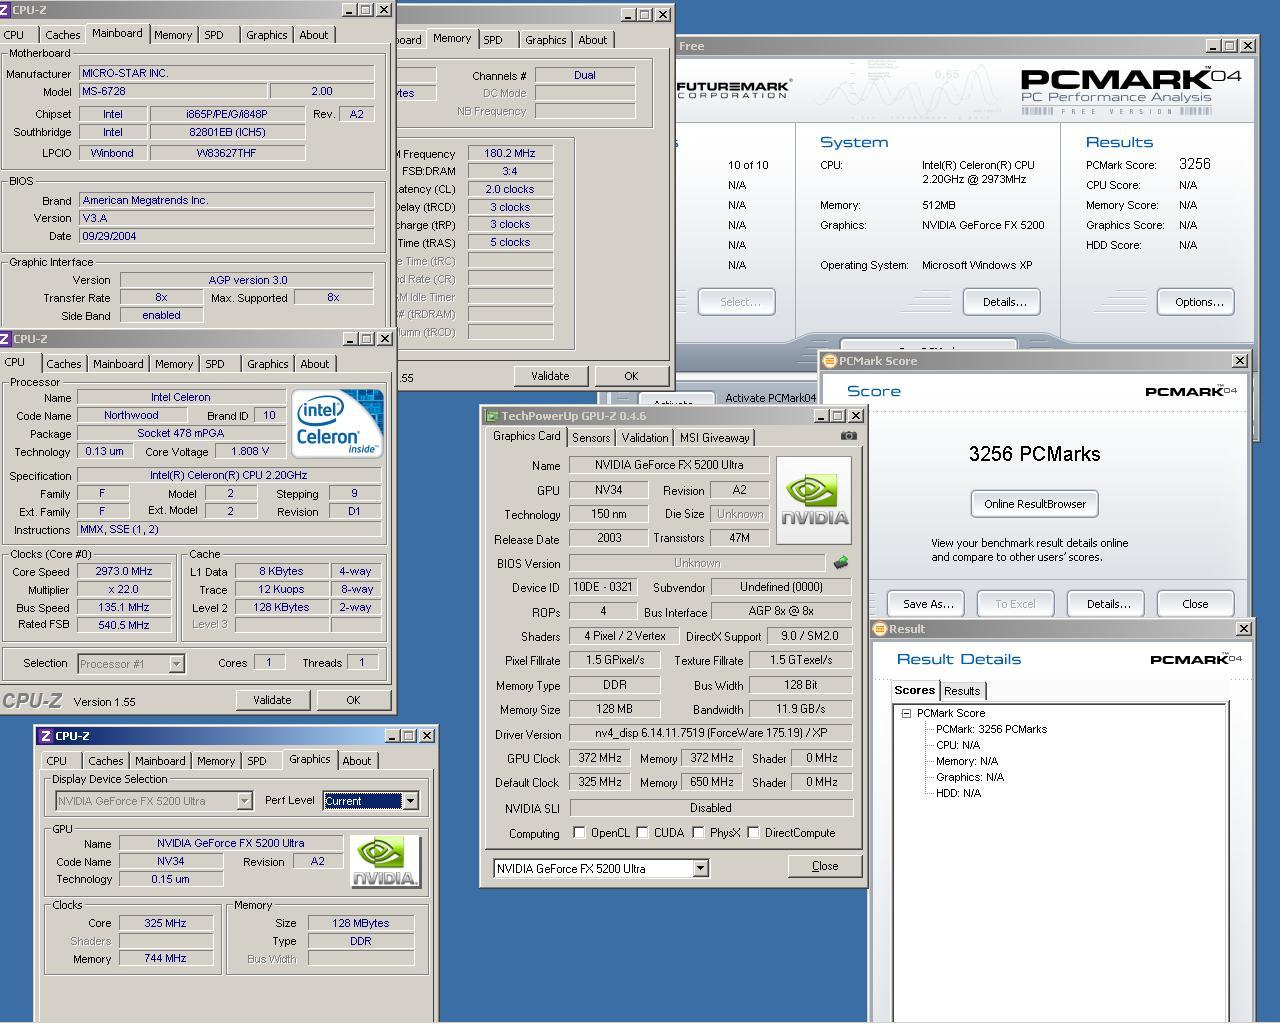The image size is (1280, 1024).
Task: Enable the OpenCL checkbox
Action: [x=579, y=832]
